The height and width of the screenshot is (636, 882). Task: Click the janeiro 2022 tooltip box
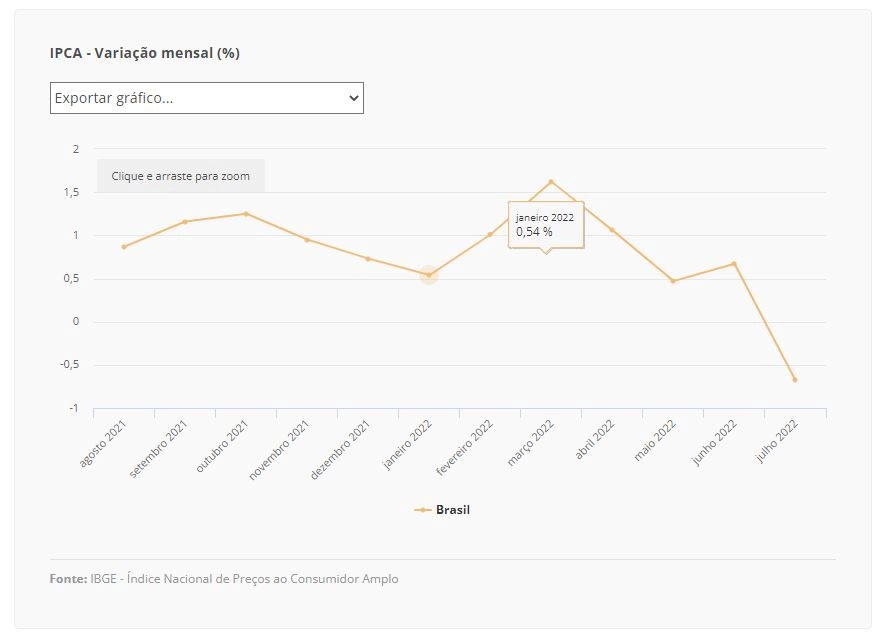point(546,224)
